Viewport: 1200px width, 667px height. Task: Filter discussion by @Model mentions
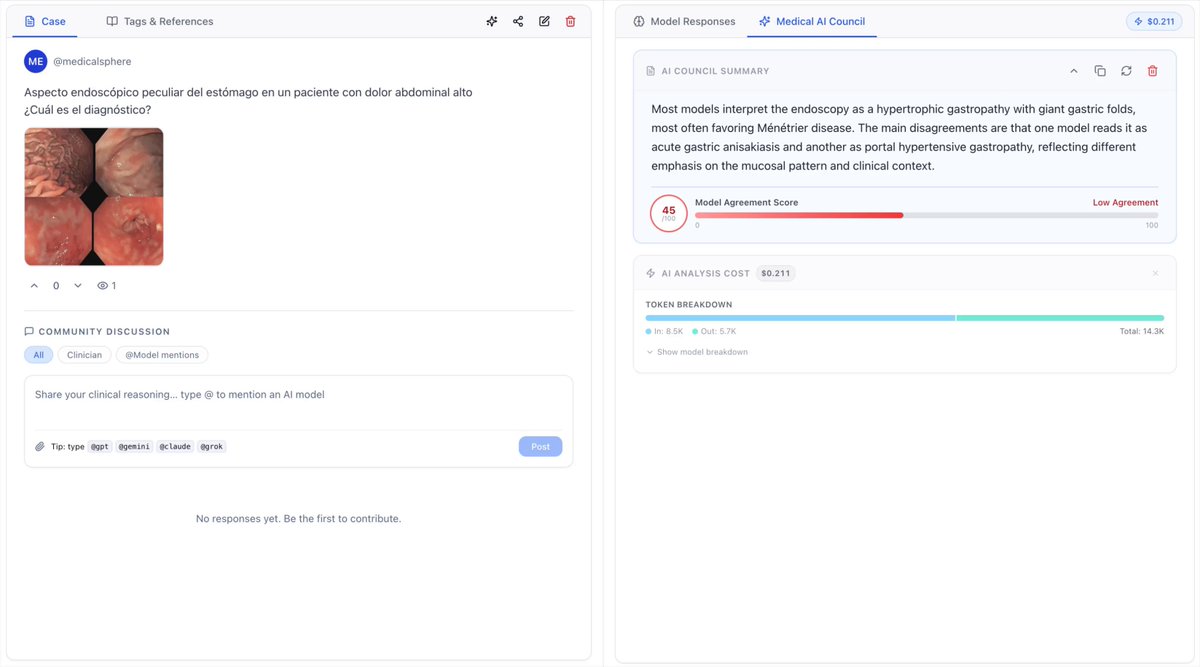(163, 355)
